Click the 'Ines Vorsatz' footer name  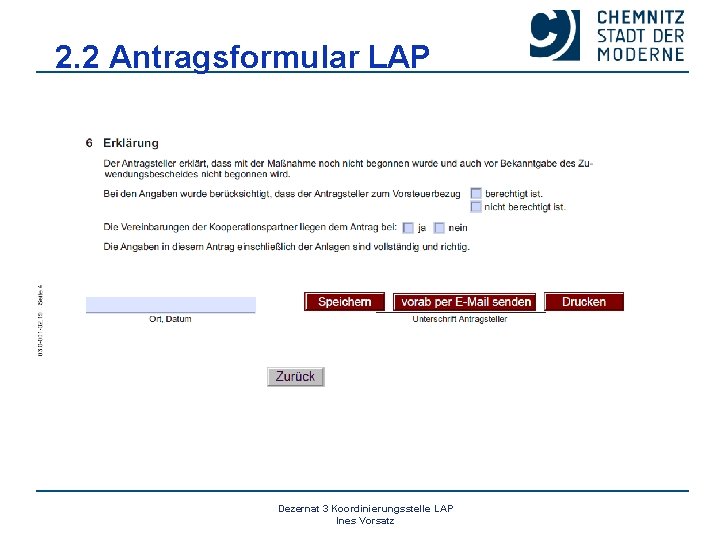[x=365, y=521]
